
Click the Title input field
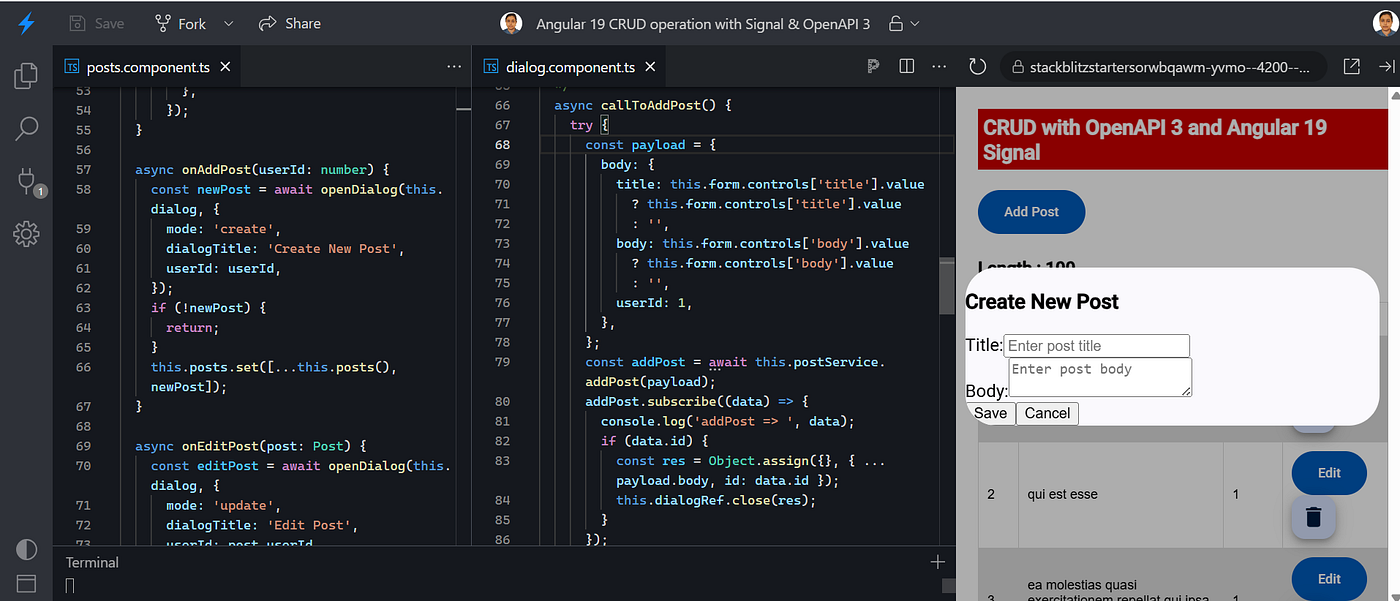pos(1096,346)
